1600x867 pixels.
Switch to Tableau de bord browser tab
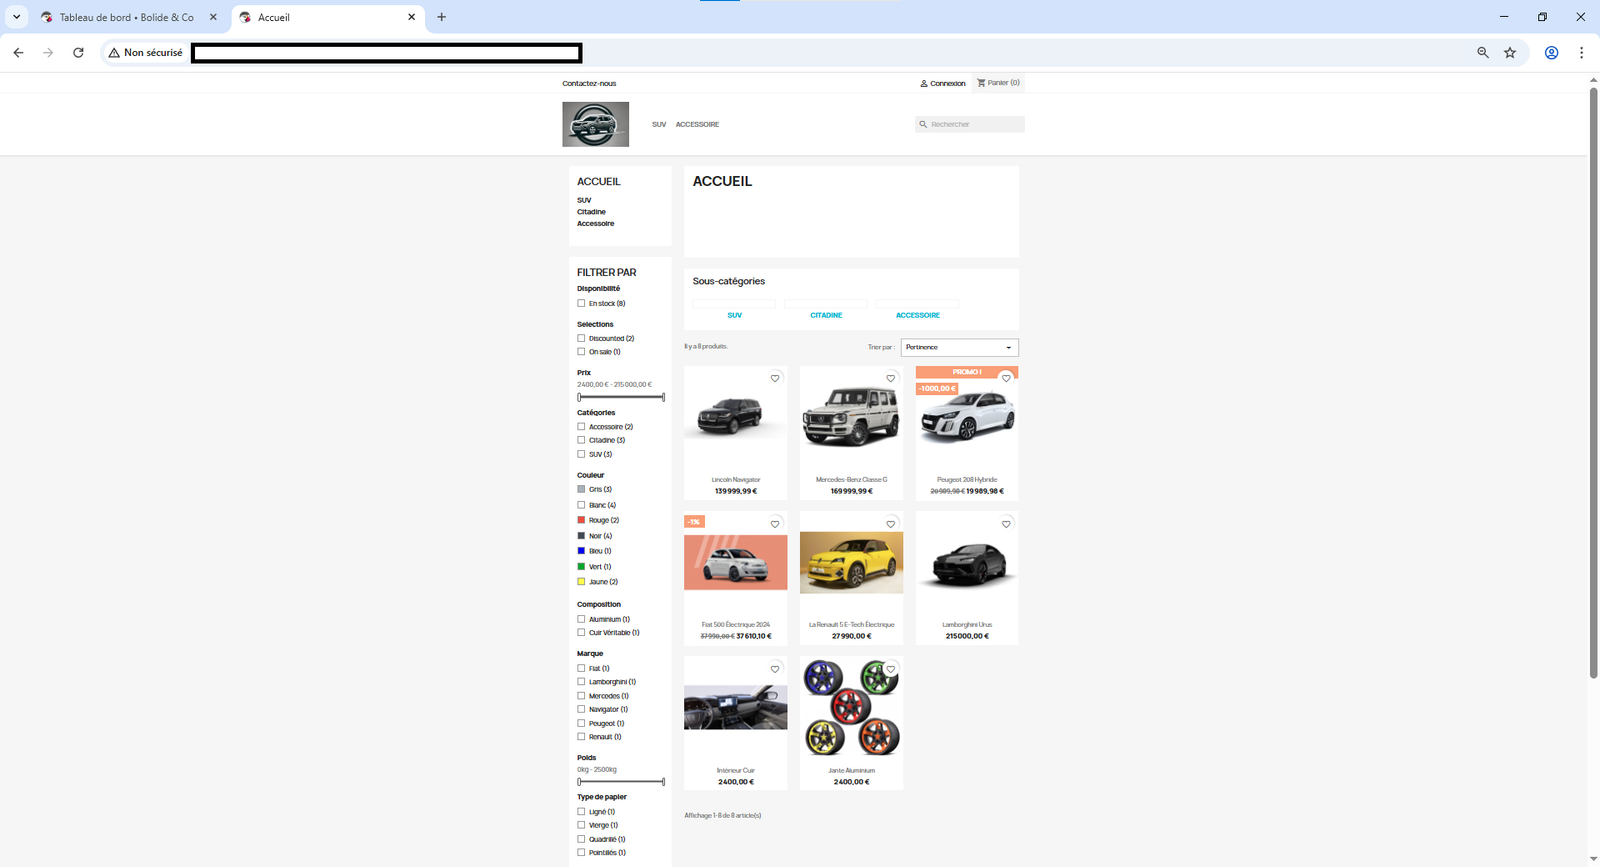pos(127,17)
